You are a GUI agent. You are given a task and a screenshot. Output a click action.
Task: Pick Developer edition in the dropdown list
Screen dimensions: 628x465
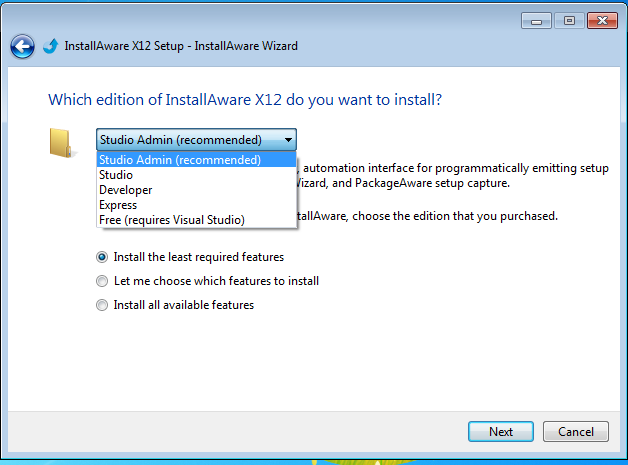coord(196,190)
